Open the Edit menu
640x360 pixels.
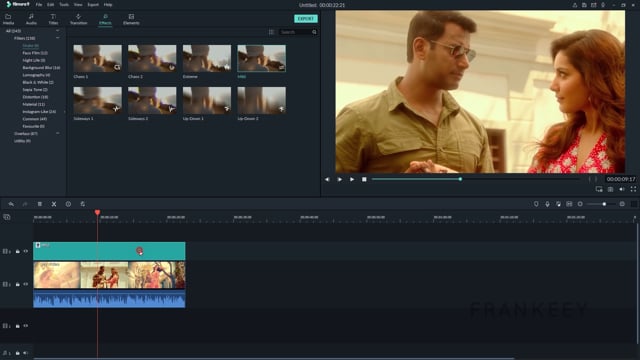51,5
